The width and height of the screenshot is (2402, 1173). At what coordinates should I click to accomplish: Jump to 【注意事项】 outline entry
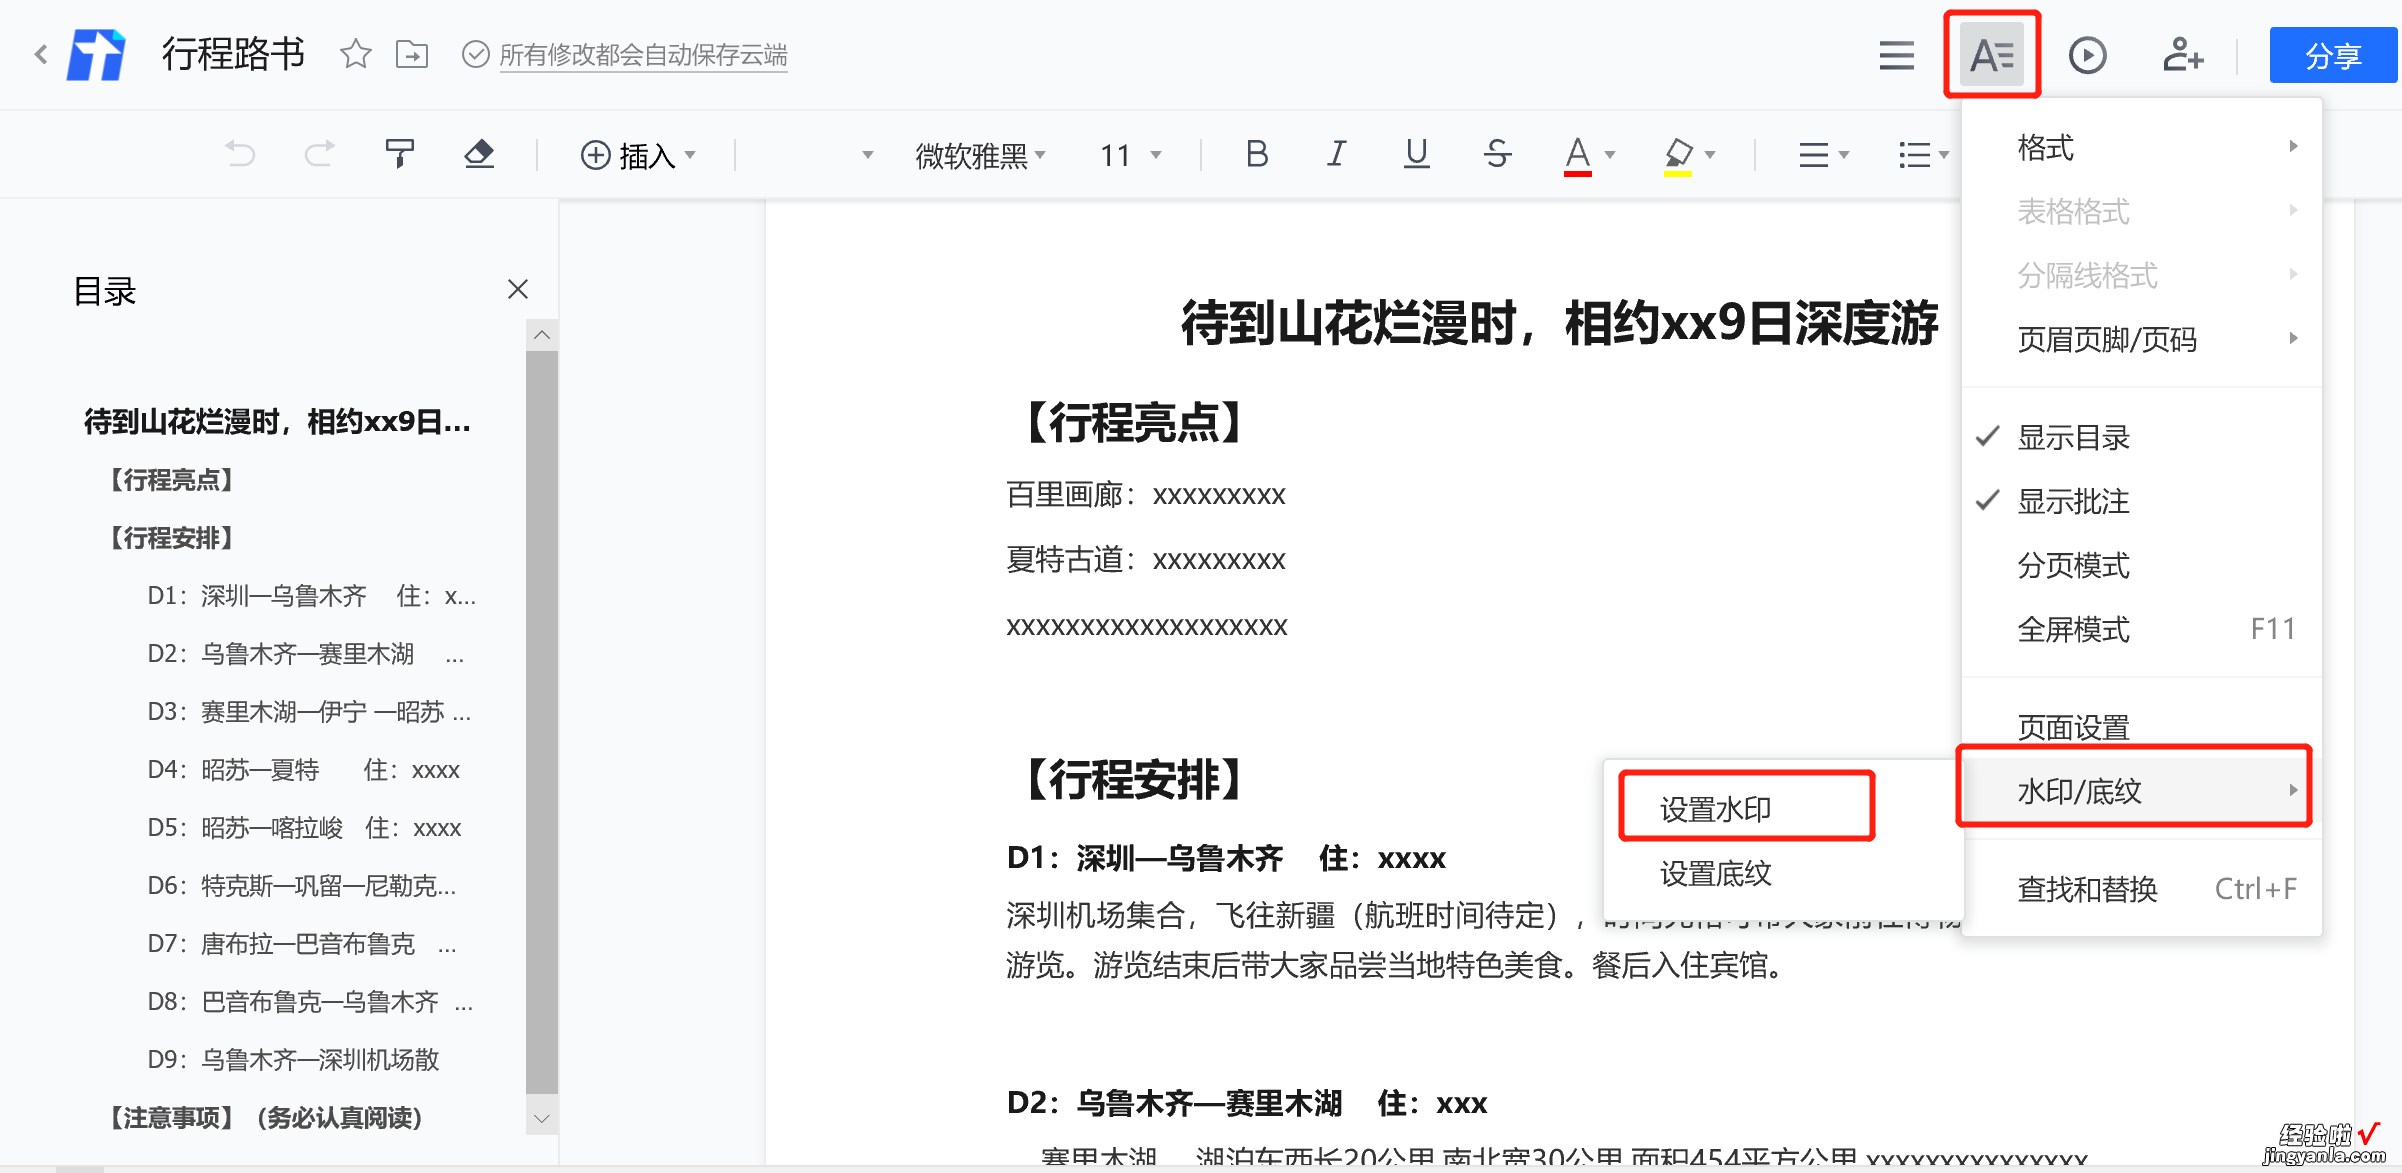click(x=265, y=1118)
